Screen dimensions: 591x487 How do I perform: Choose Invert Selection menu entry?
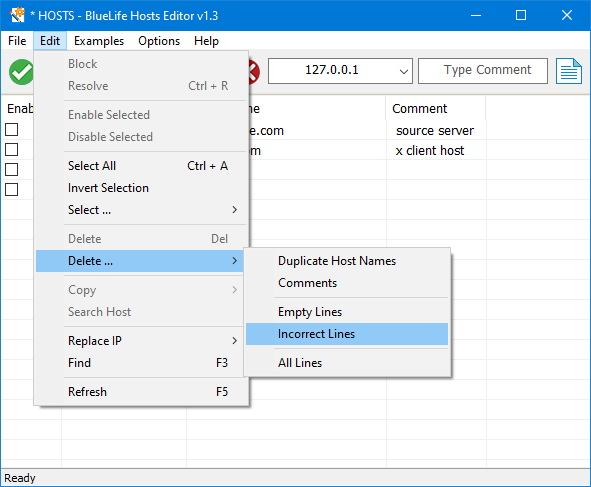[x=142, y=188]
